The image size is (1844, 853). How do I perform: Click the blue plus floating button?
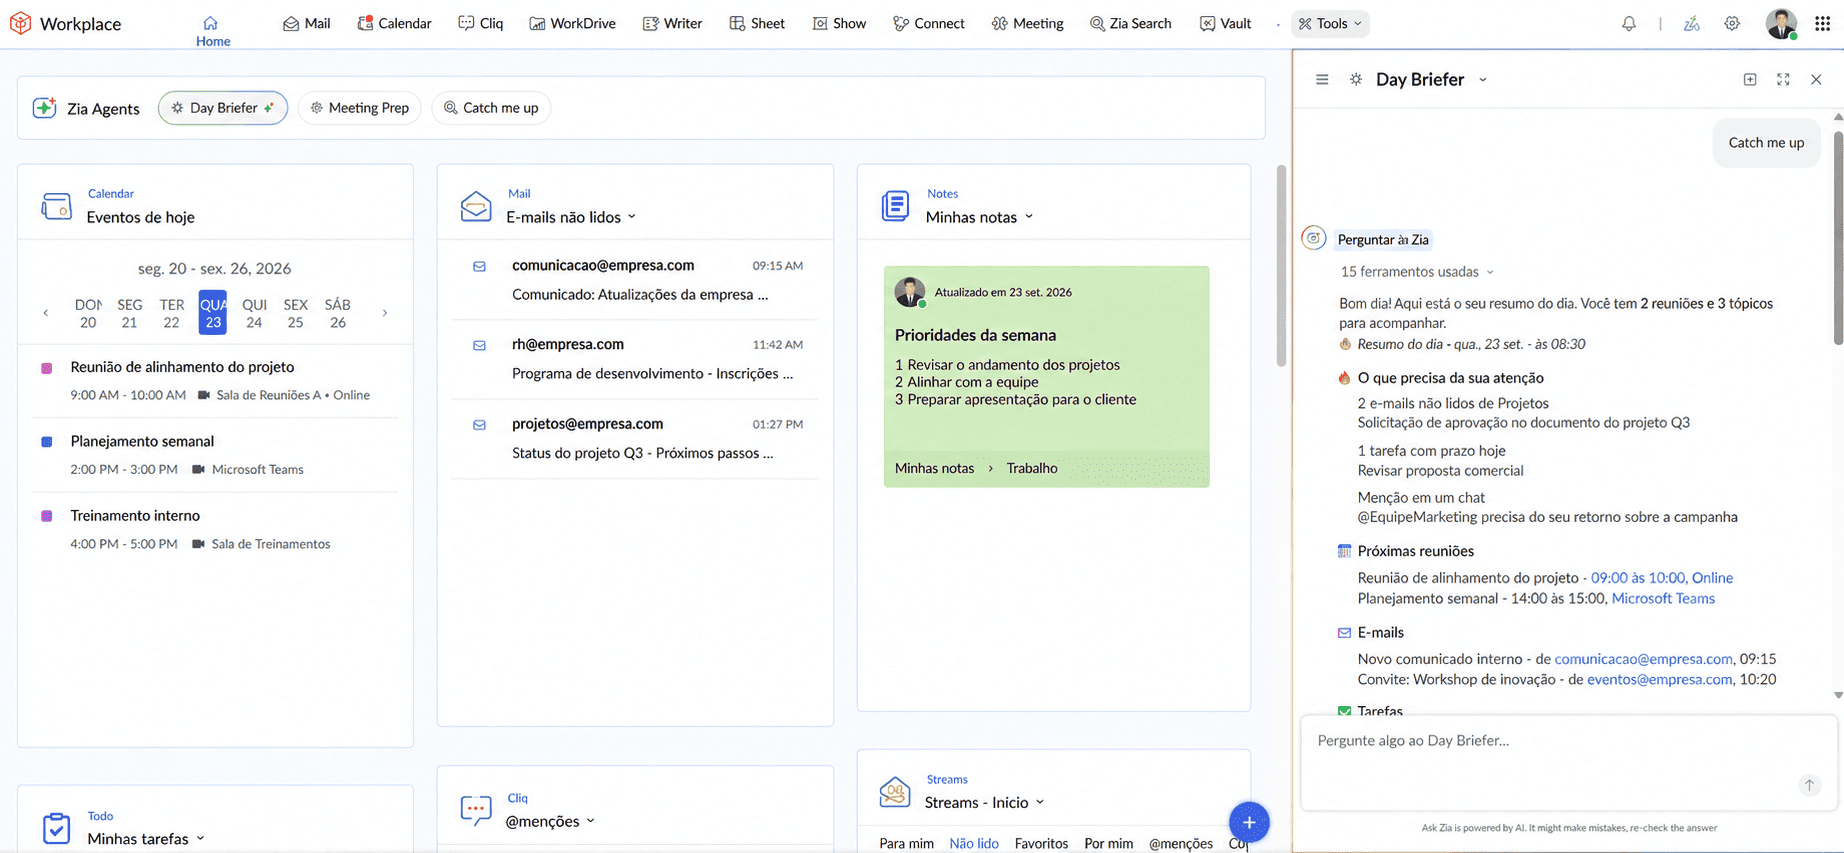point(1249,822)
